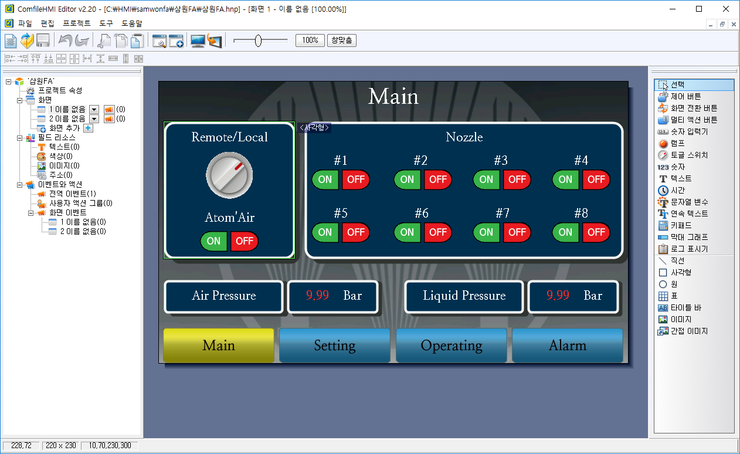Image resolution: width=740 pixels, height=454 pixels.
Task: Toggle the Atom'Air ON button
Action: pyautogui.click(x=213, y=241)
